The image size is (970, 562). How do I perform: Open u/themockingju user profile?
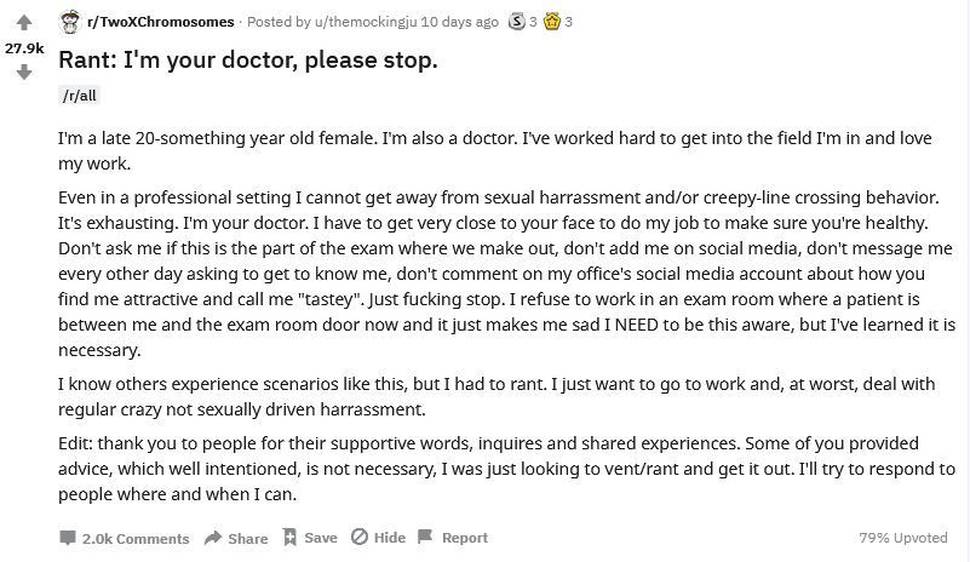pos(366,22)
